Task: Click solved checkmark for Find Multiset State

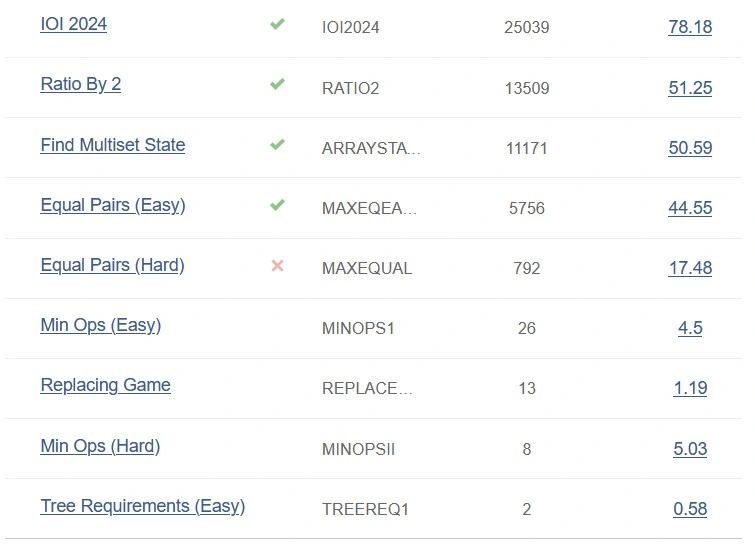Action: click(277, 144)
